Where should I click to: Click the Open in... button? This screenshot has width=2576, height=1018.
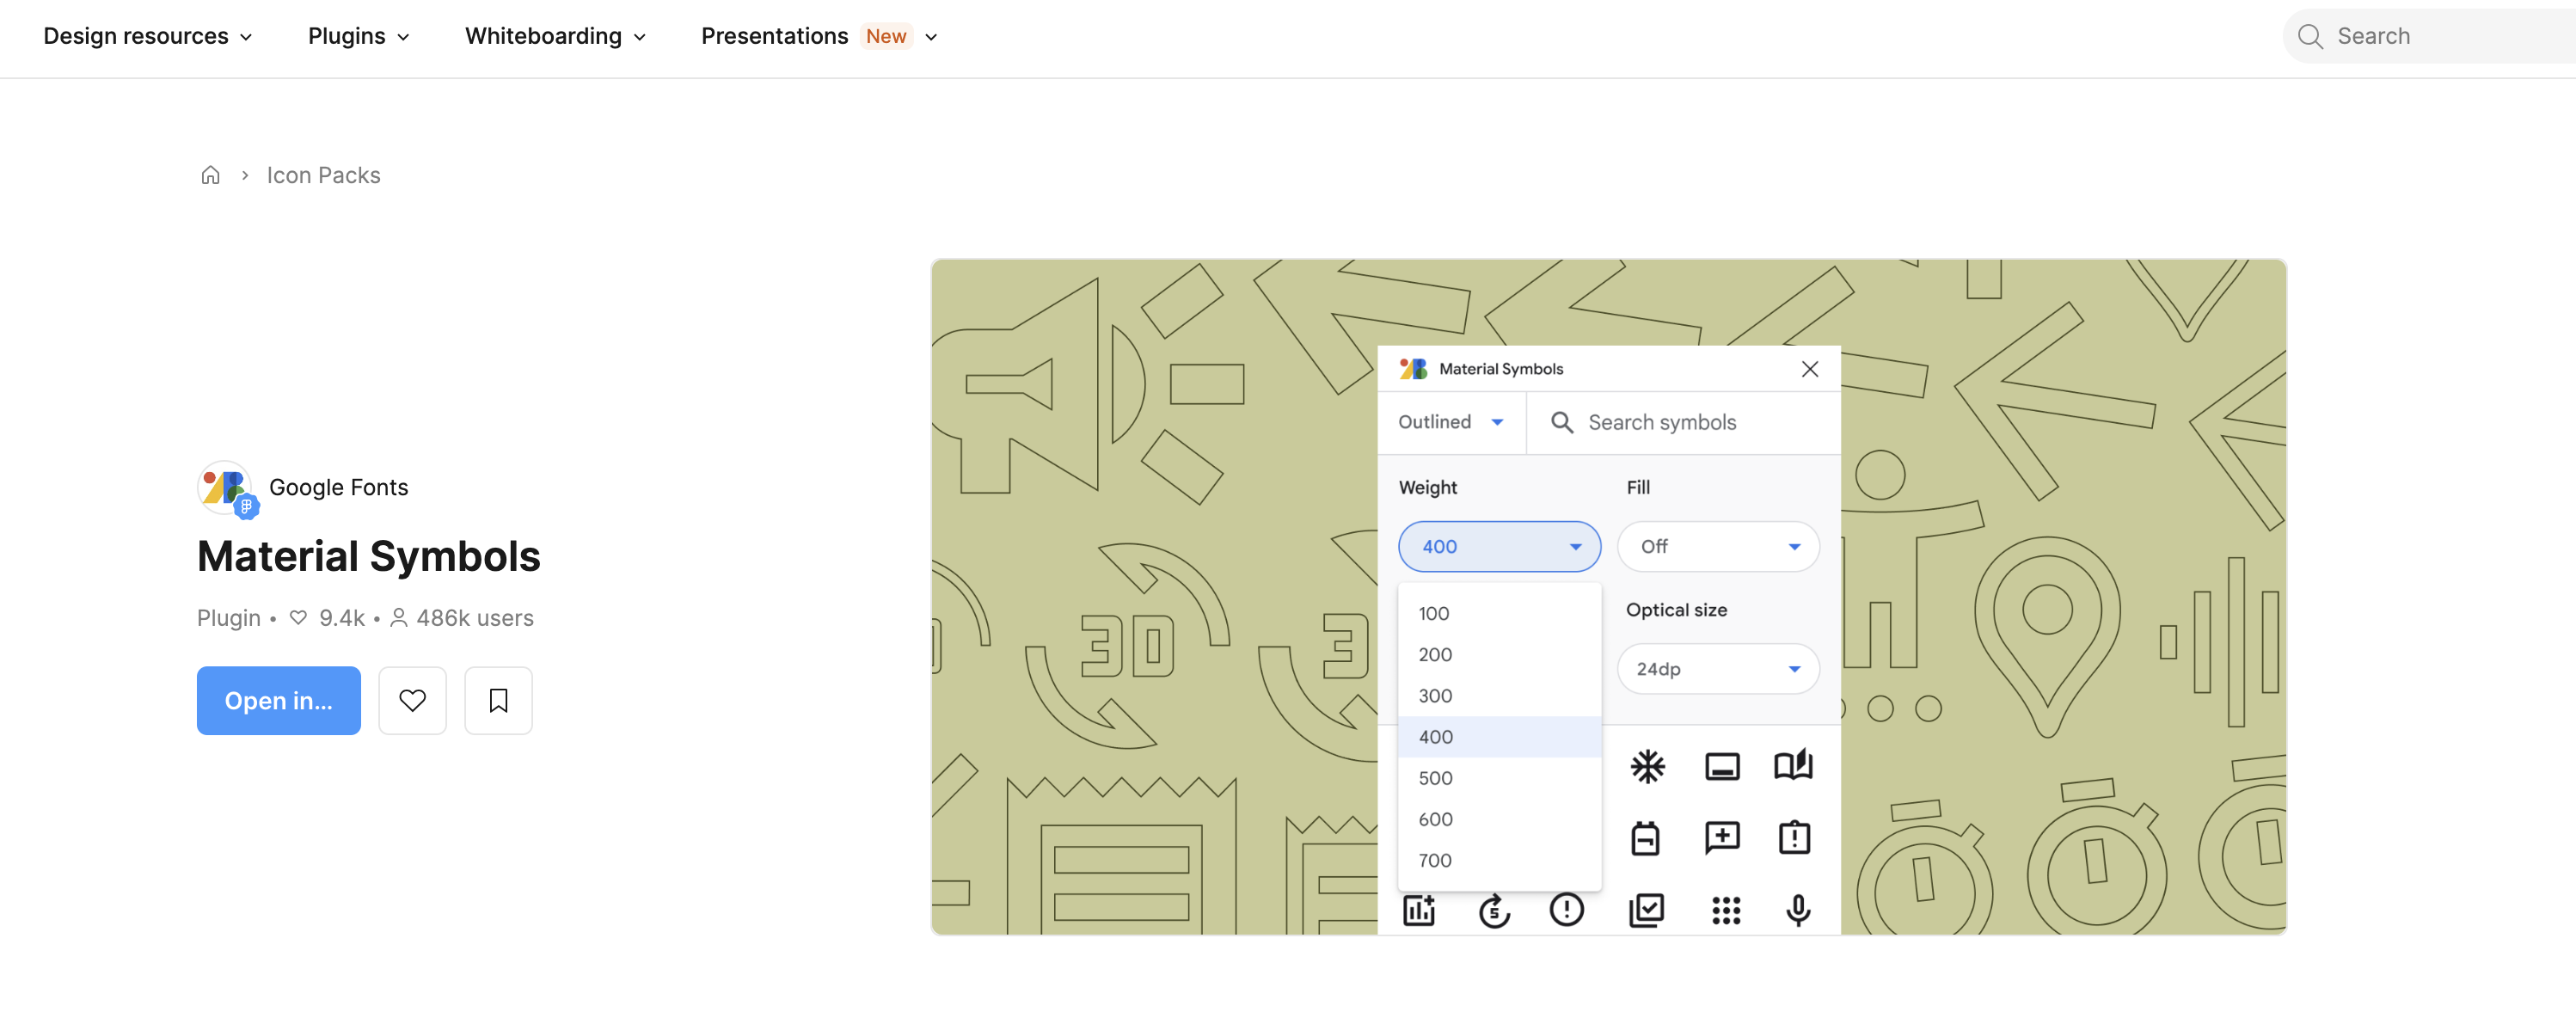click(278, 700)
